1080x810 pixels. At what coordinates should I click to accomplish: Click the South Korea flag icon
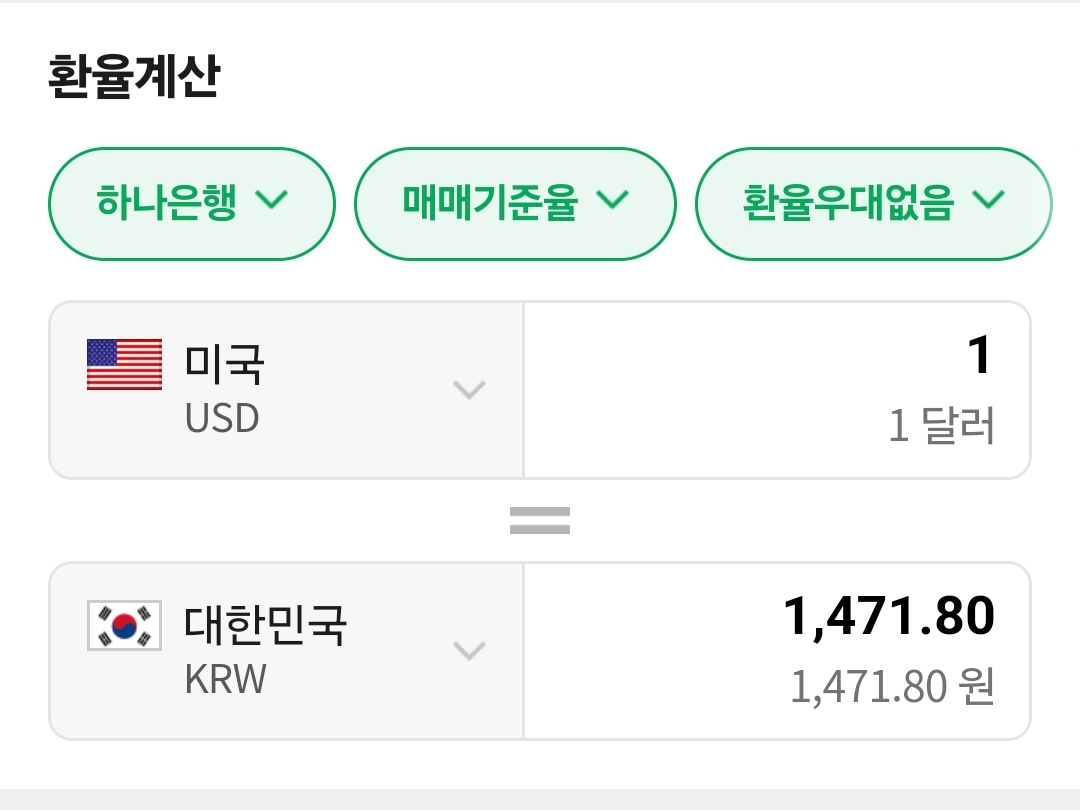pos(124,626)
